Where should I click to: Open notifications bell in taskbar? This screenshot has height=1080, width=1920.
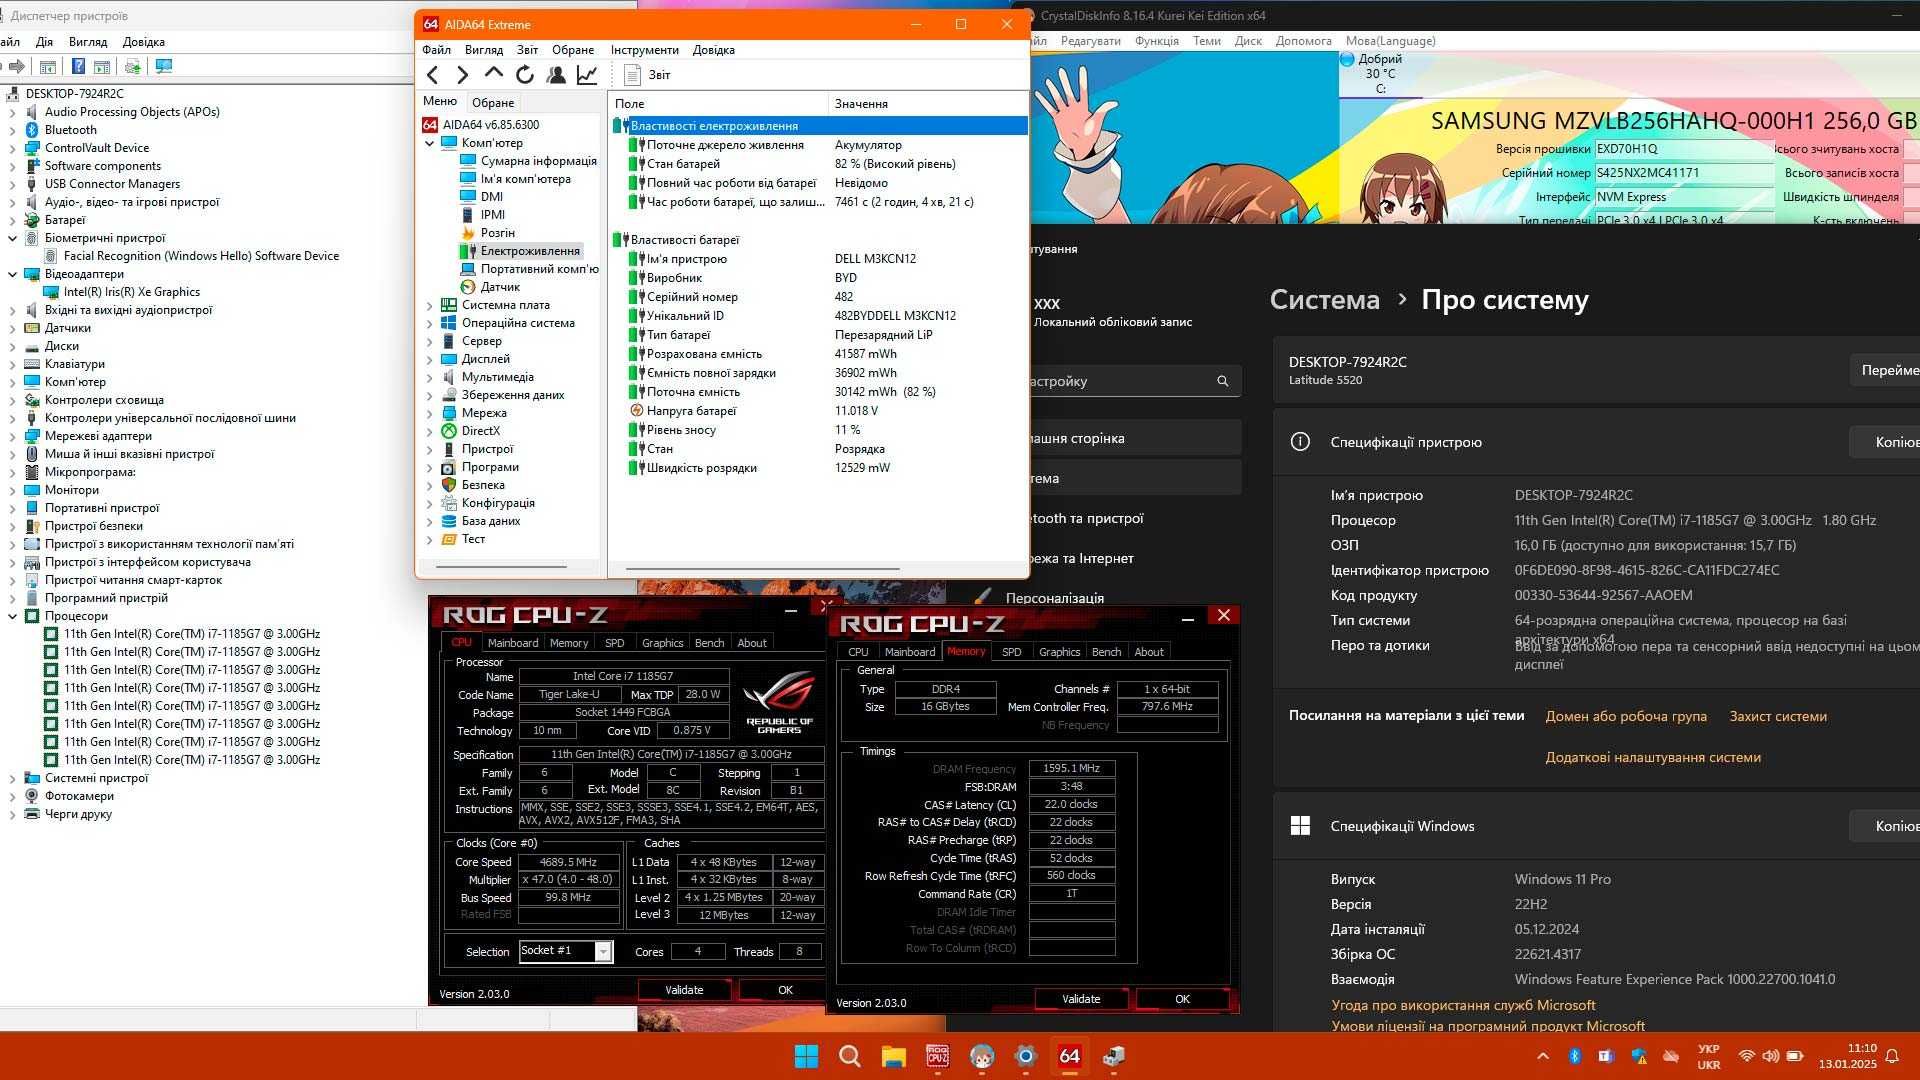pos(1892,1056)
